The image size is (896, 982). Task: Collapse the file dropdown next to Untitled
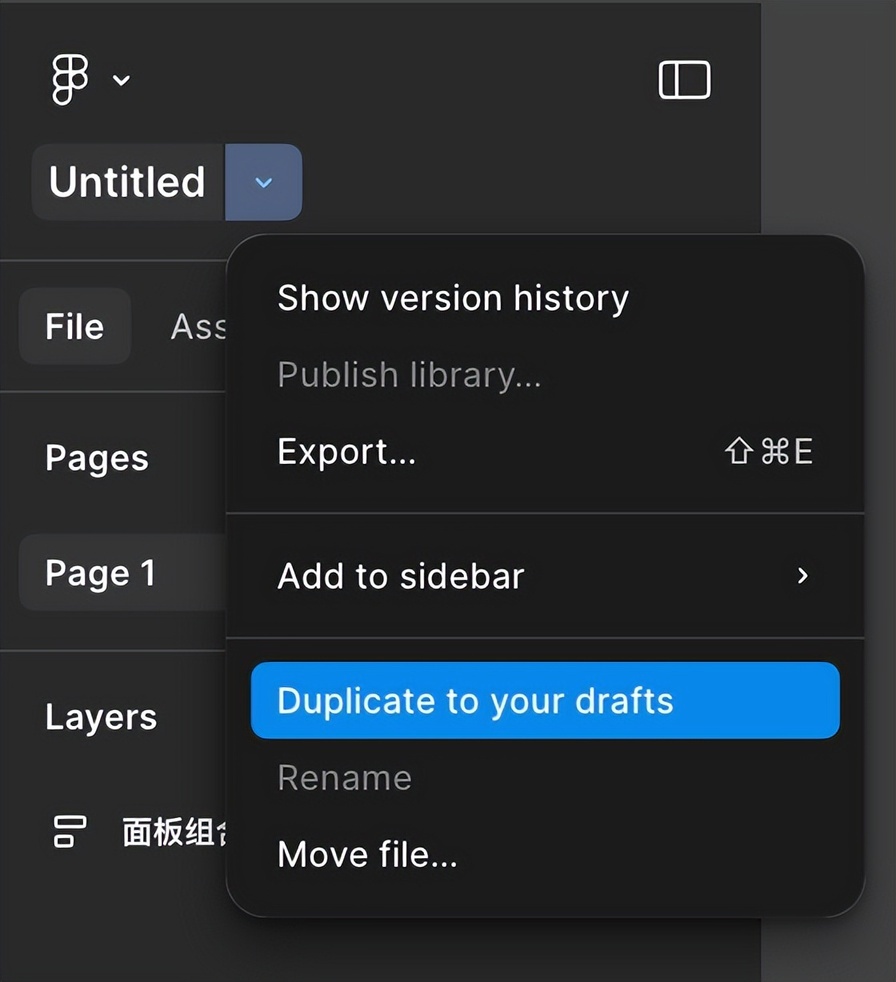[x=264, y=182]
